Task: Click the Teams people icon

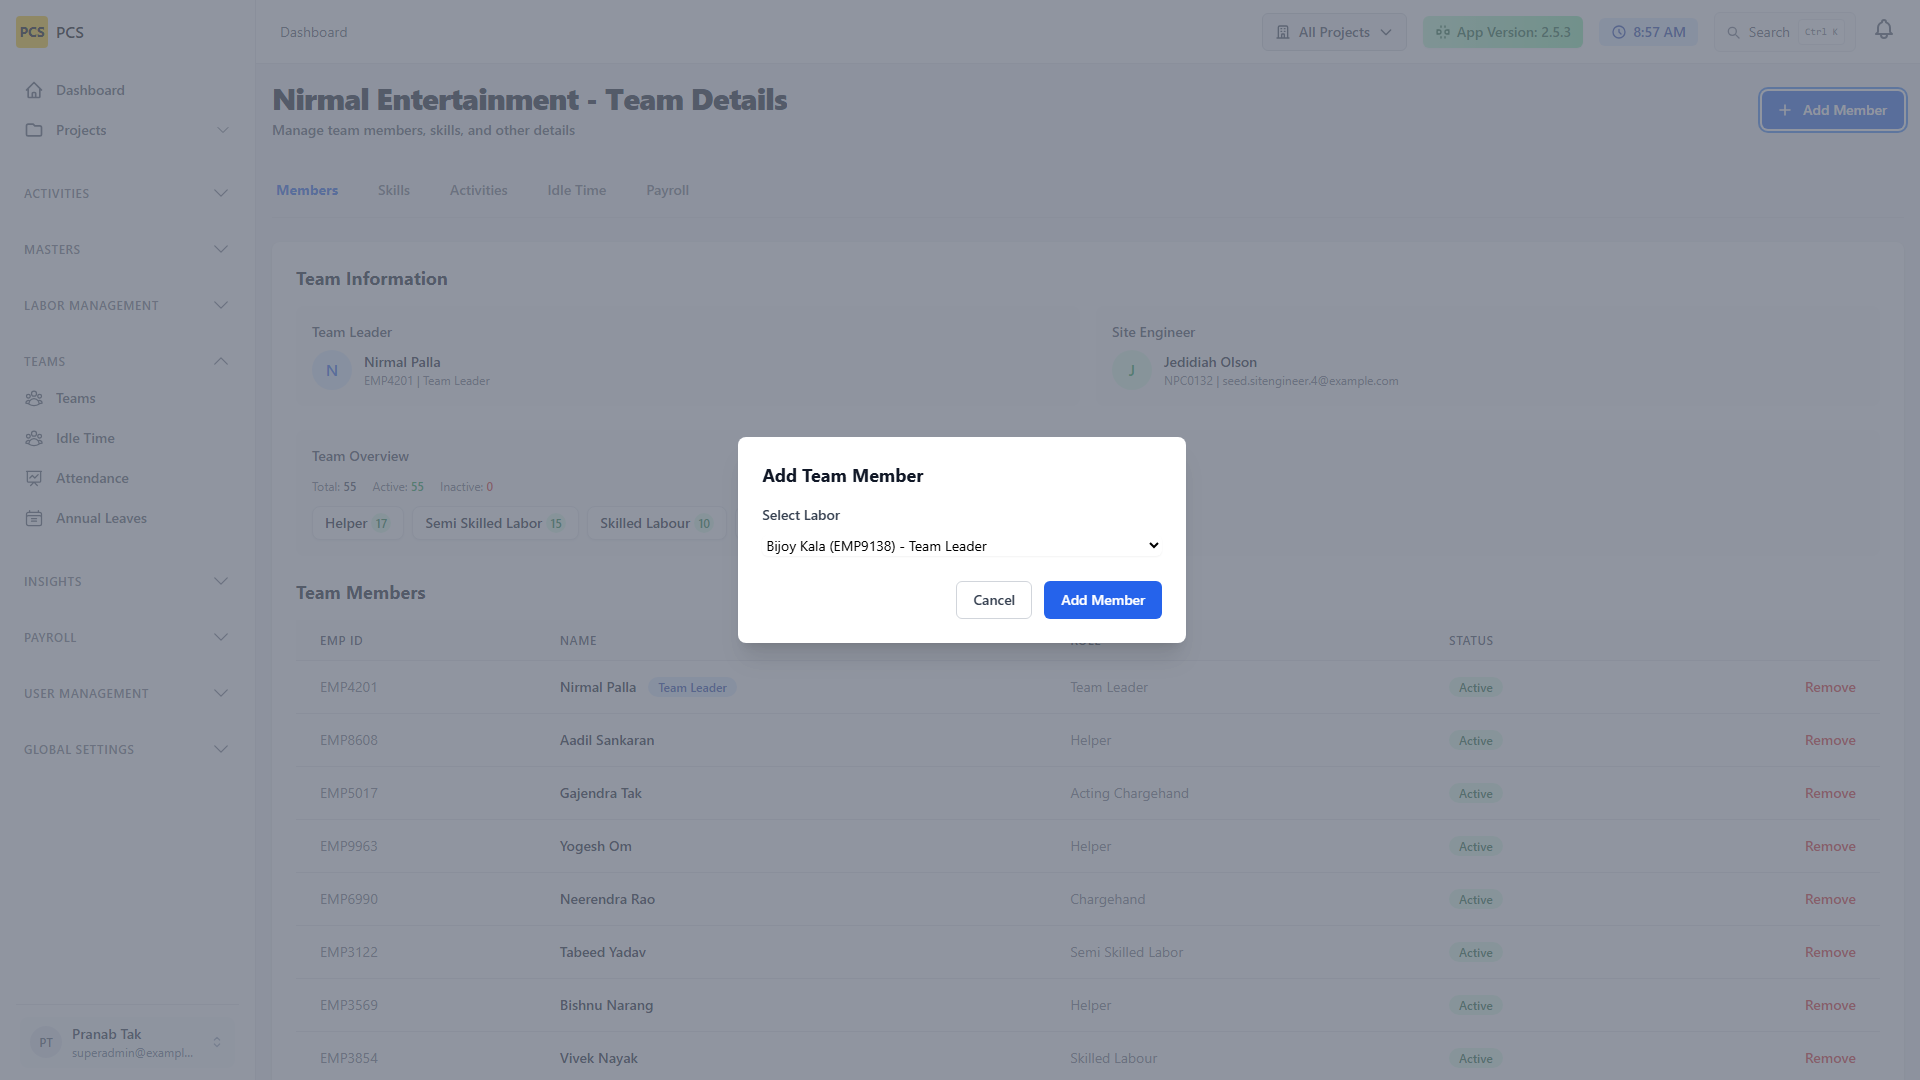Action: [34, 398]
